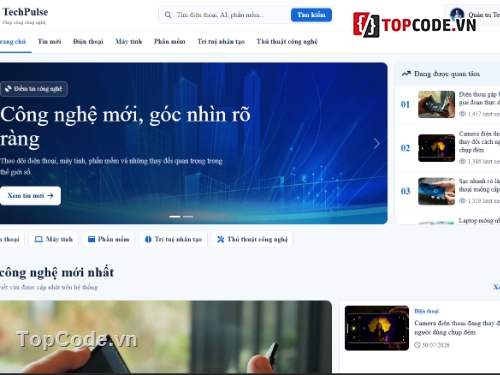Click the eye icon beside 1,457 views

coord(462,114)
